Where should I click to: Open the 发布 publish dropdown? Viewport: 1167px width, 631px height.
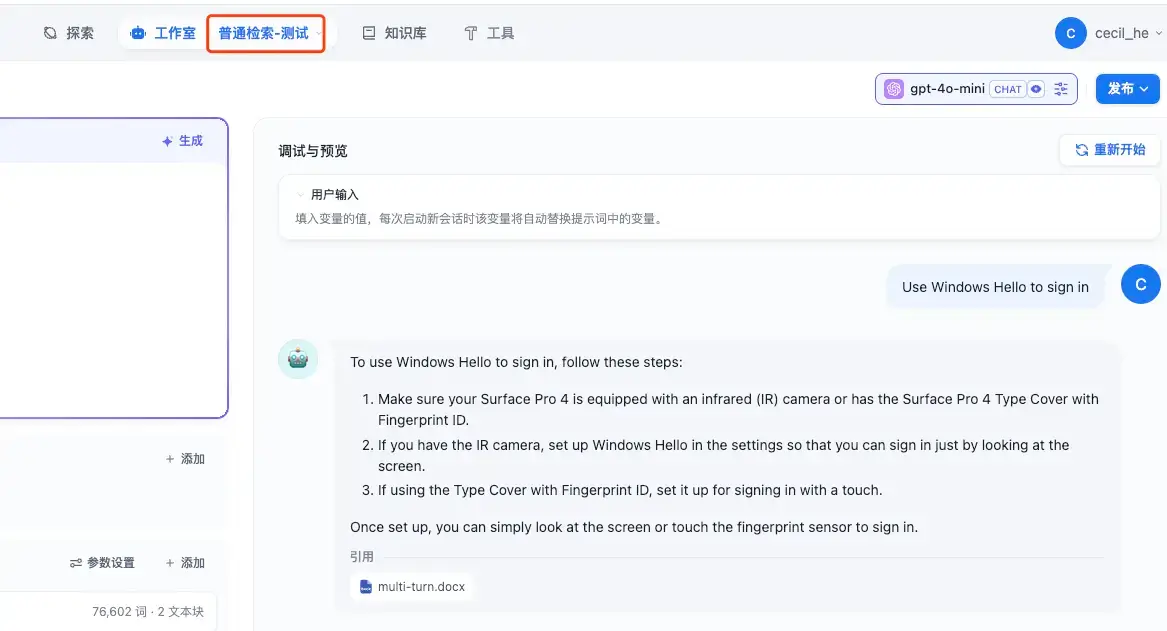click(1128, 89)
